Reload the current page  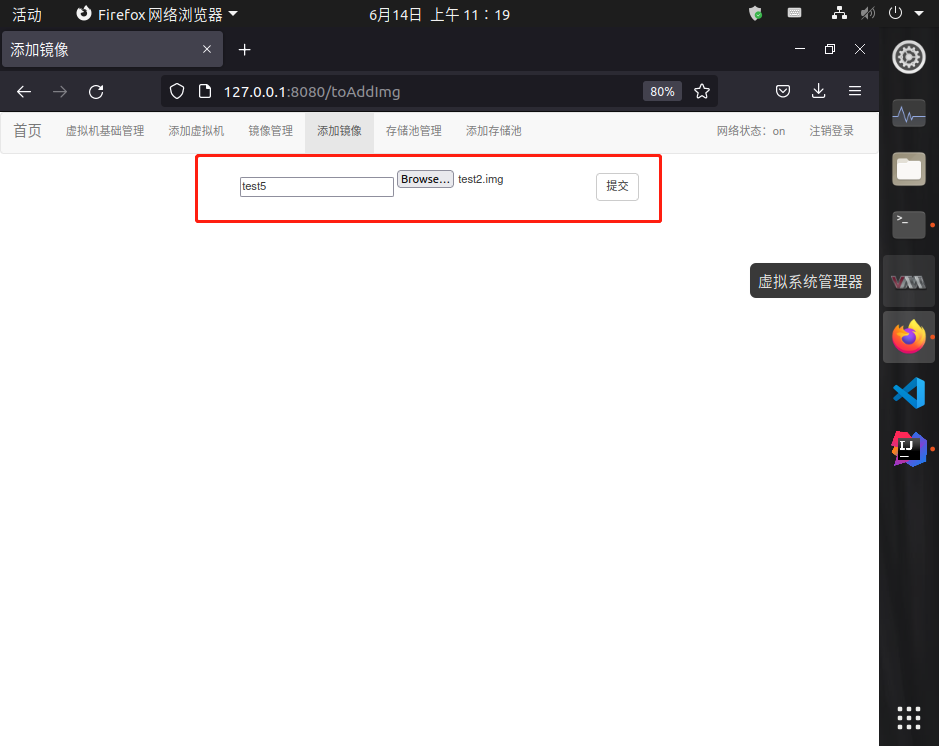pyautogui.click(x=96, y=92)
